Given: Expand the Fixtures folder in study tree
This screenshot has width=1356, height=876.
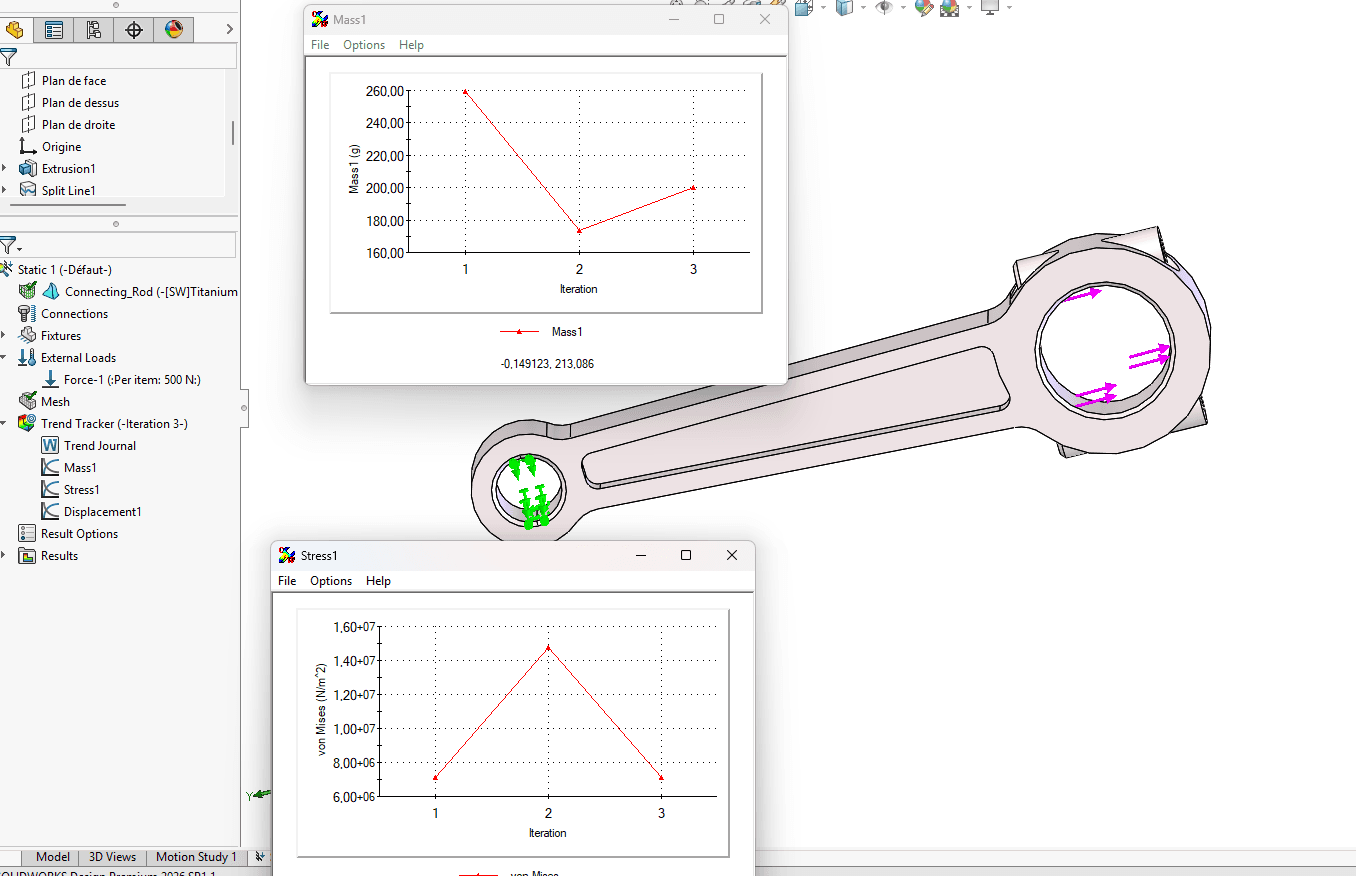Looking at the screenshot, I should click(5, 336).
